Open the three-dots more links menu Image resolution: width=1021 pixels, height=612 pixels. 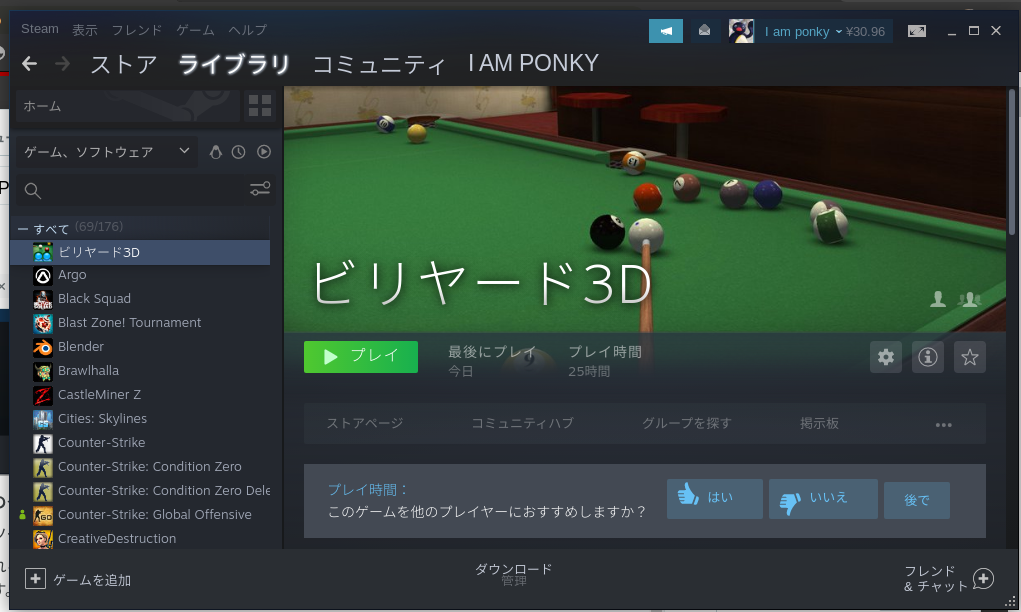(944, 424)
